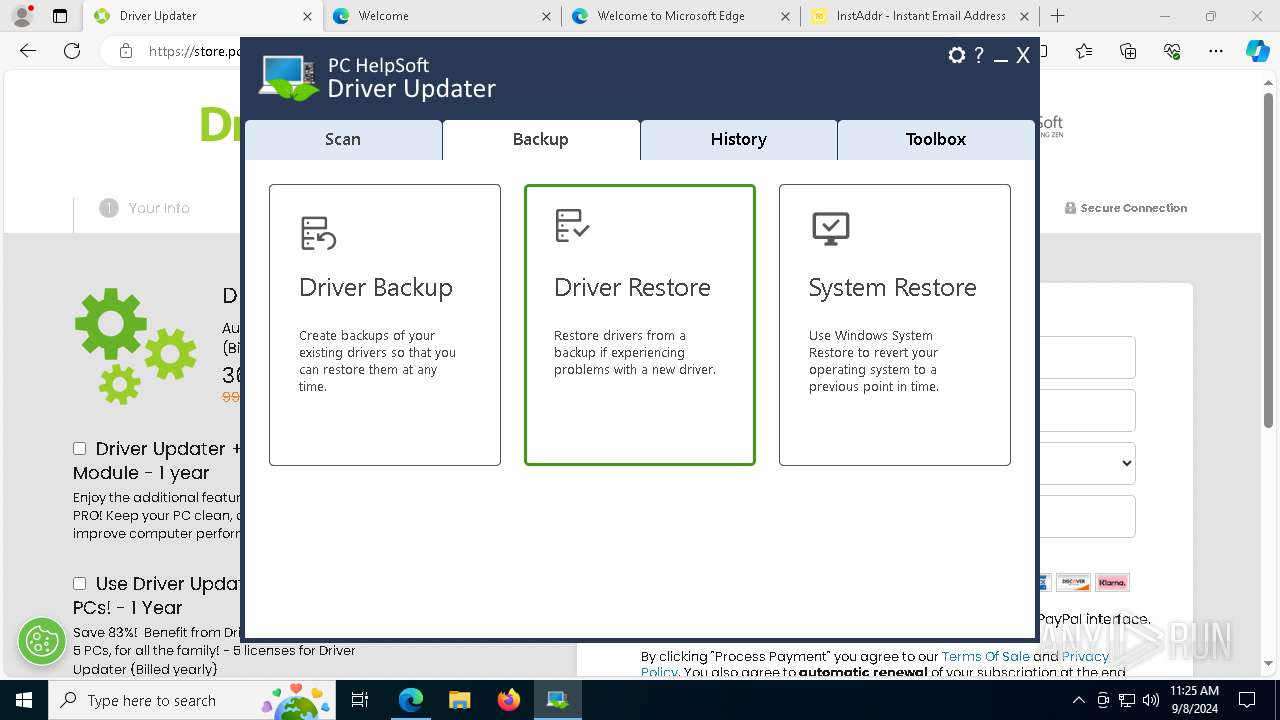Click the first input field in payment form

(x=1087, y=357)
